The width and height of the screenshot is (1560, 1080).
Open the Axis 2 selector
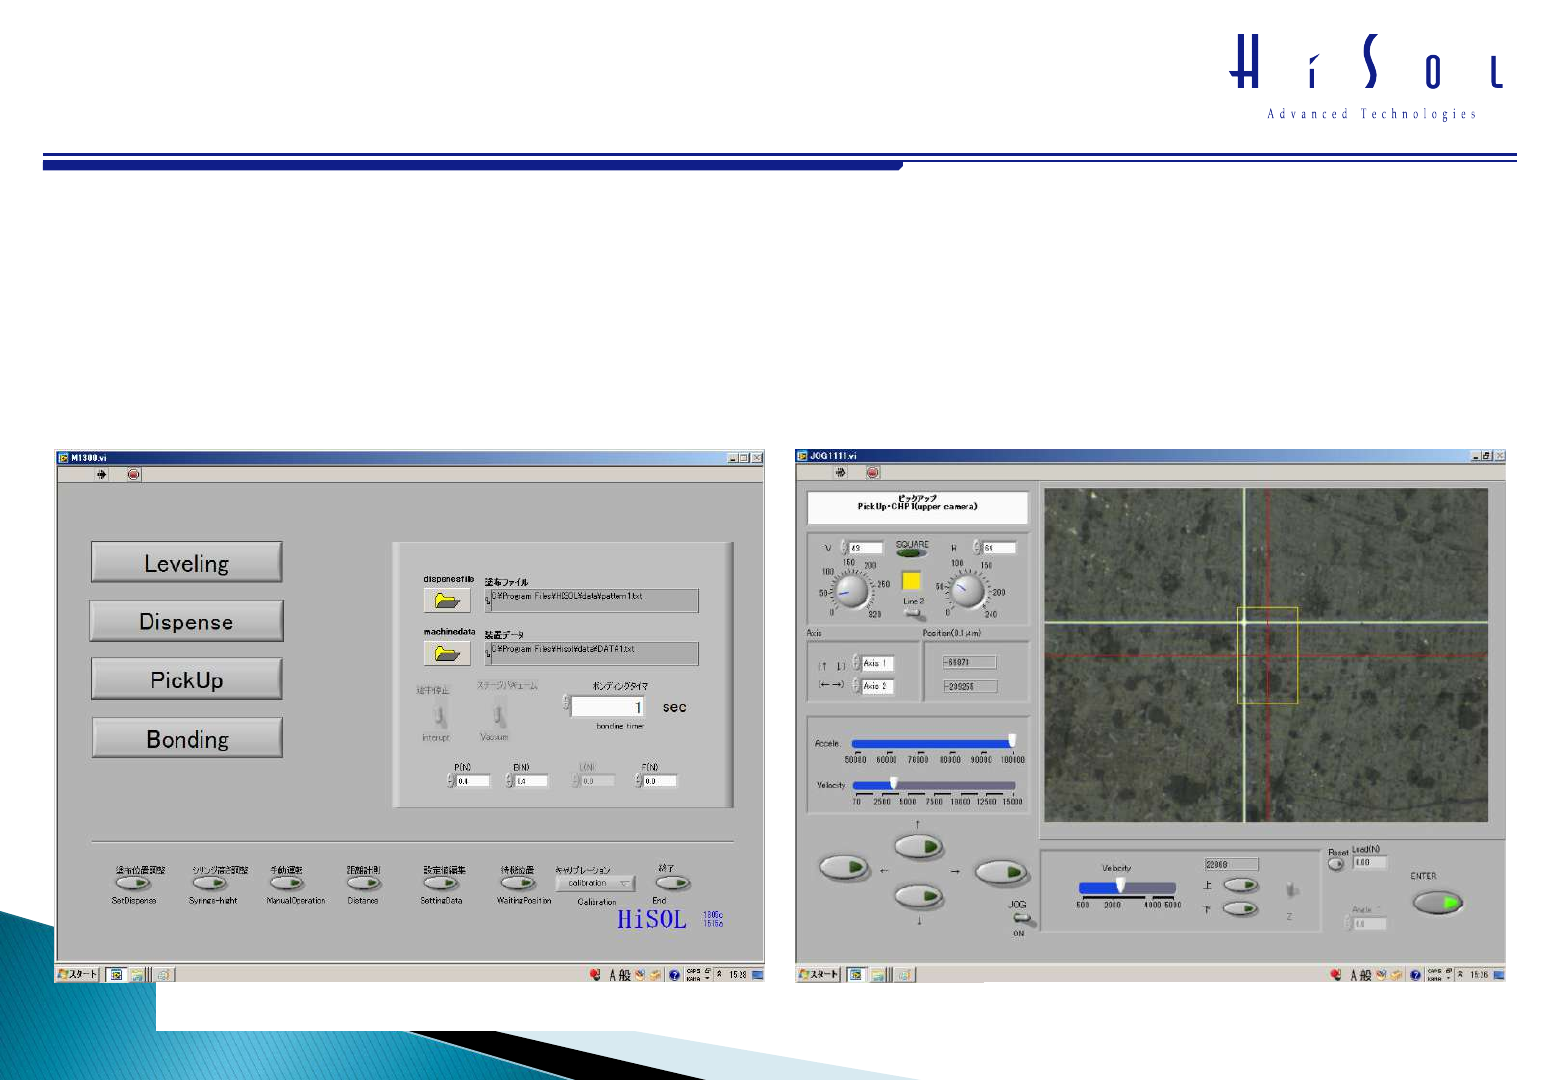tap(874, 686)
